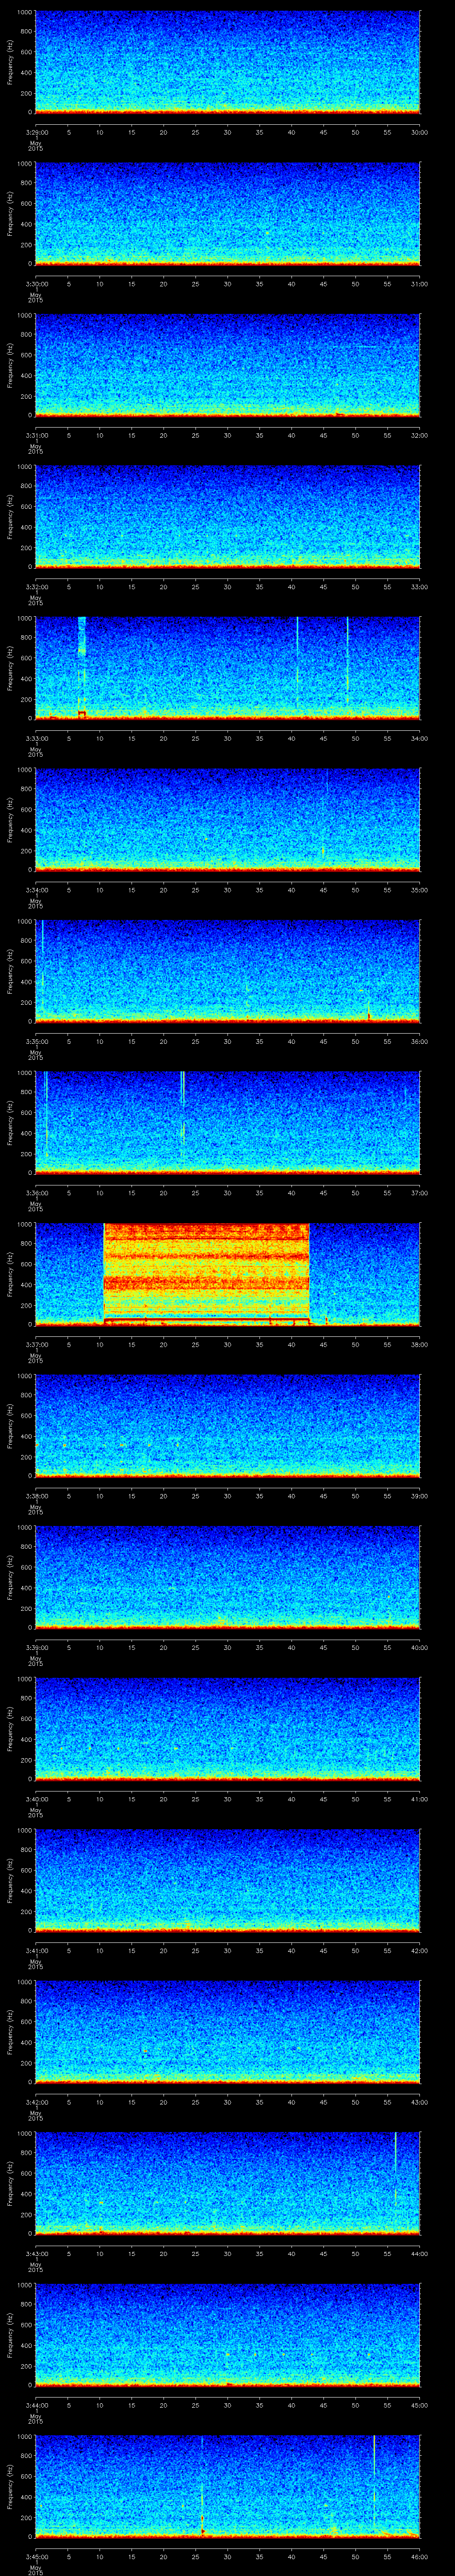This screenshot has height=2576, width=455.
Task: Click the Frequency (Hz) axis label of the 3:37:00 panel
Action: click(x=10, y=1273)
